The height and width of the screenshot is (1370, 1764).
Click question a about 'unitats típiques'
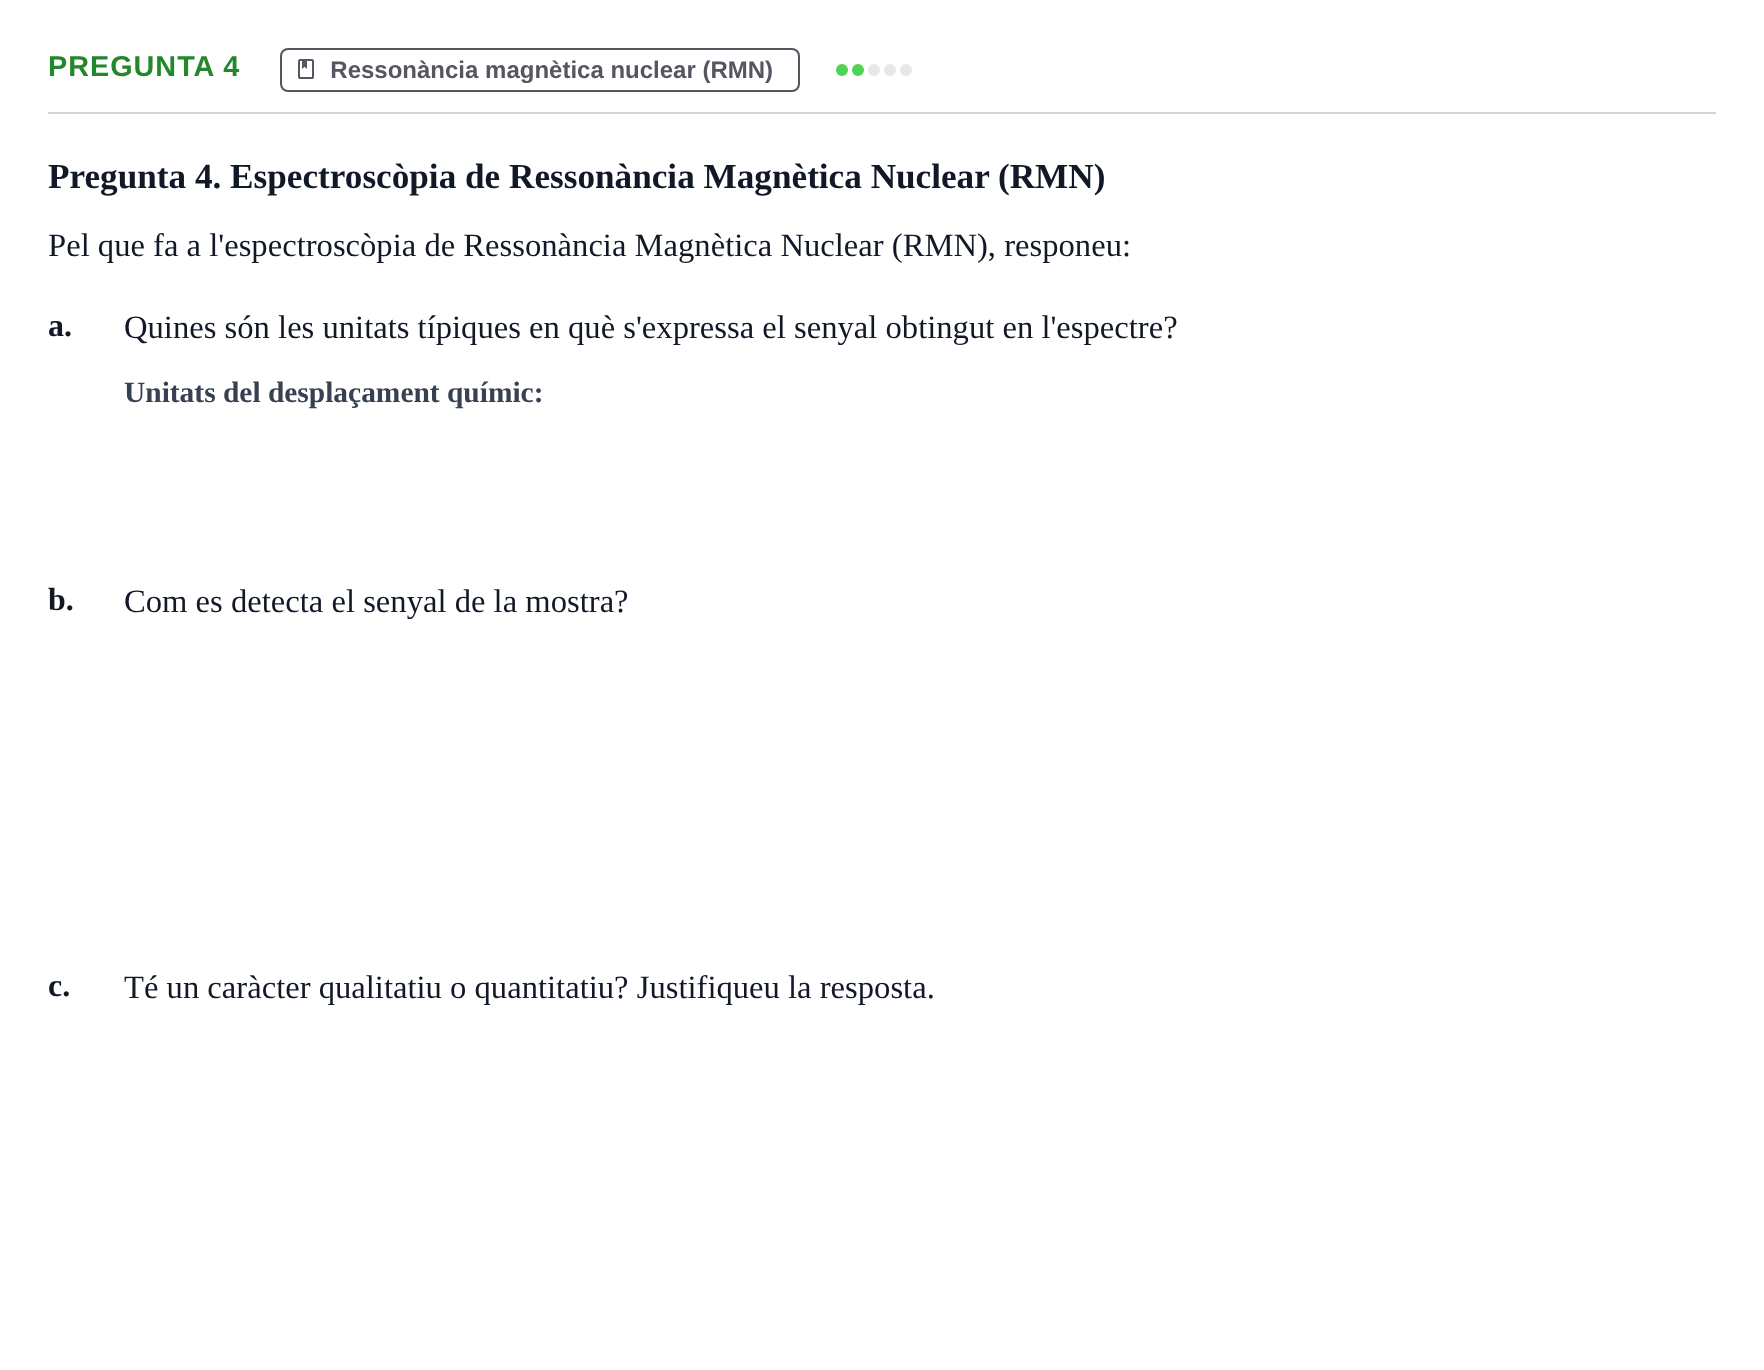click(651, 328)
